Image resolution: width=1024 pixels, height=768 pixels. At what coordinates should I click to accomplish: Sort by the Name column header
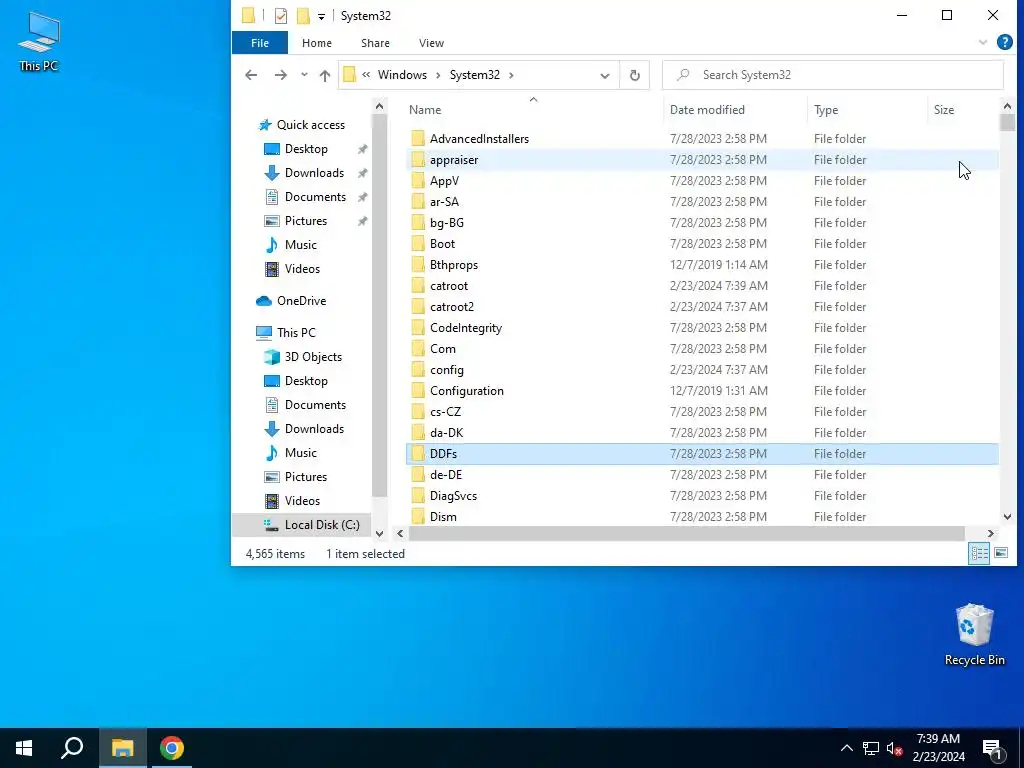tap(533, 110)
